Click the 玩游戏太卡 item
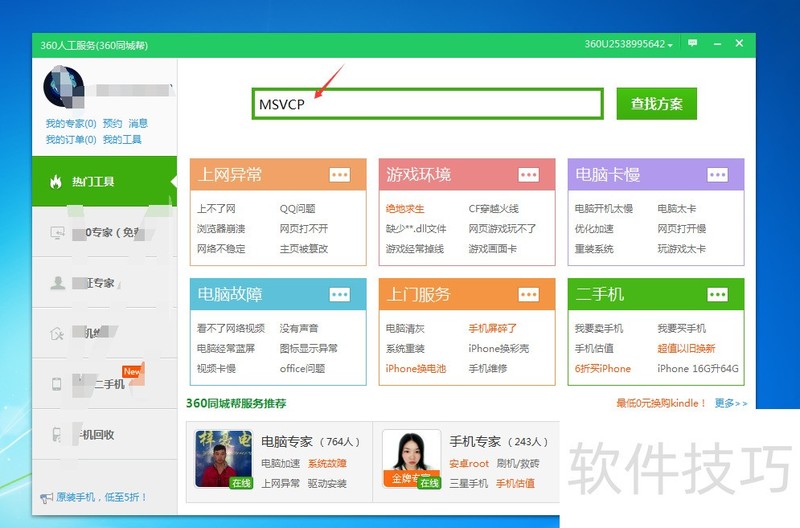Screen dimensions: 800x528 tap(682, 249)
